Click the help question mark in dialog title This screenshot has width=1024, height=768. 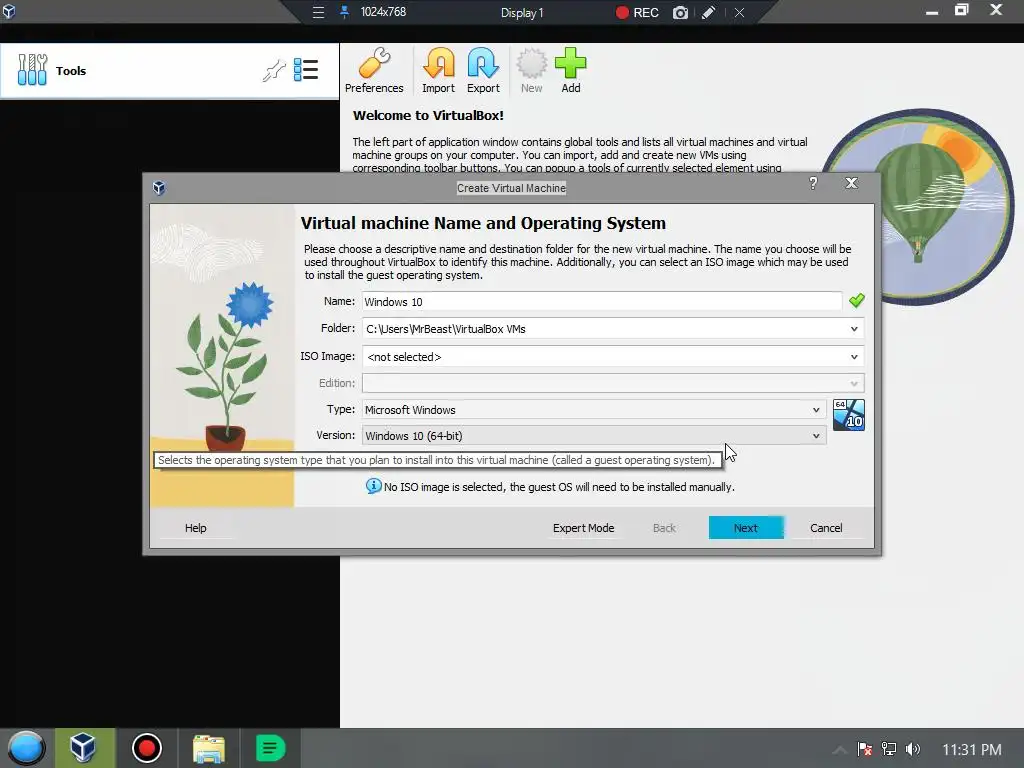coord(813,184)
